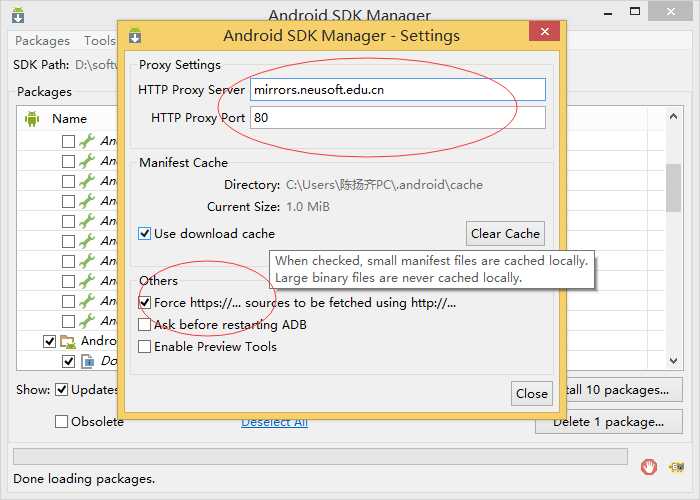
Task: Click scroll up arrow of packages list
Action: [x=674, y=116]
